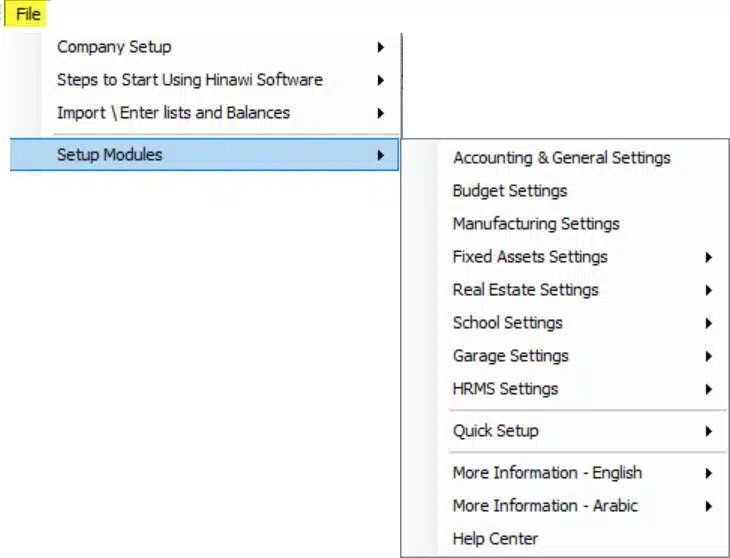730x558 pixels.
Task: Expand Garage Settings submenu arrow
Action: pyautogui.click(x=708, y=356)
